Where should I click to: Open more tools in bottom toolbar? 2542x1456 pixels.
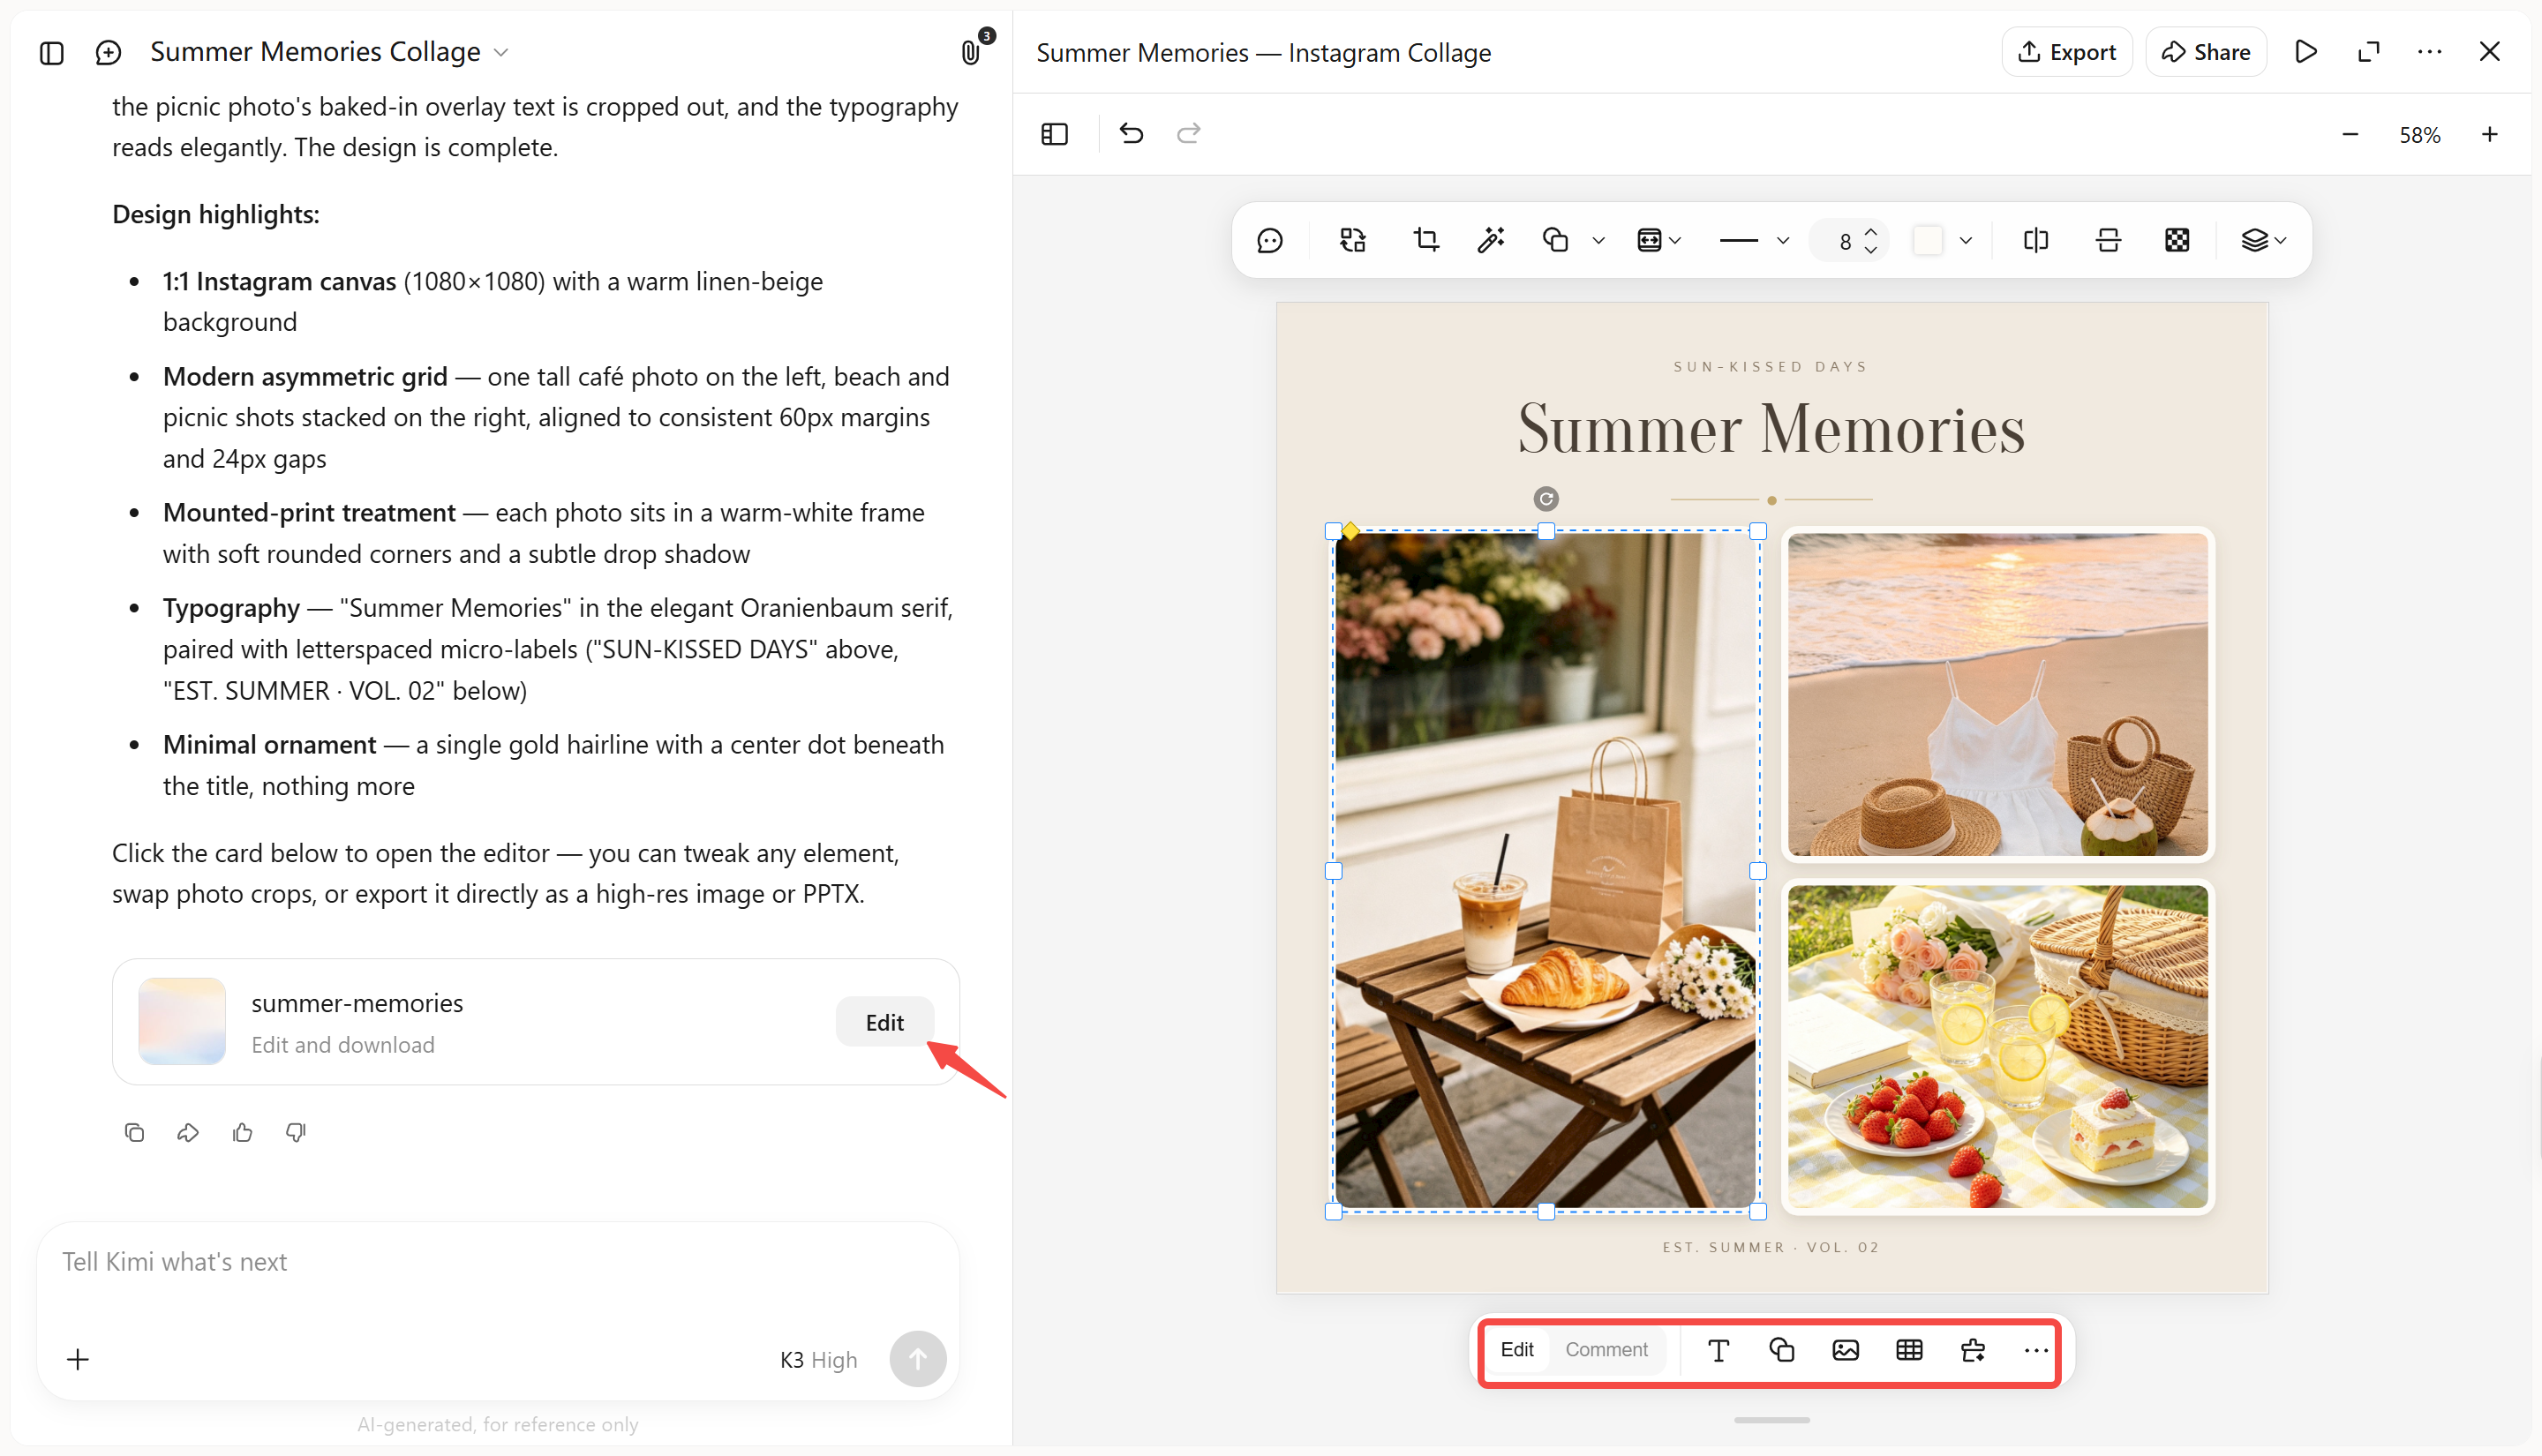point(2036,1350)
